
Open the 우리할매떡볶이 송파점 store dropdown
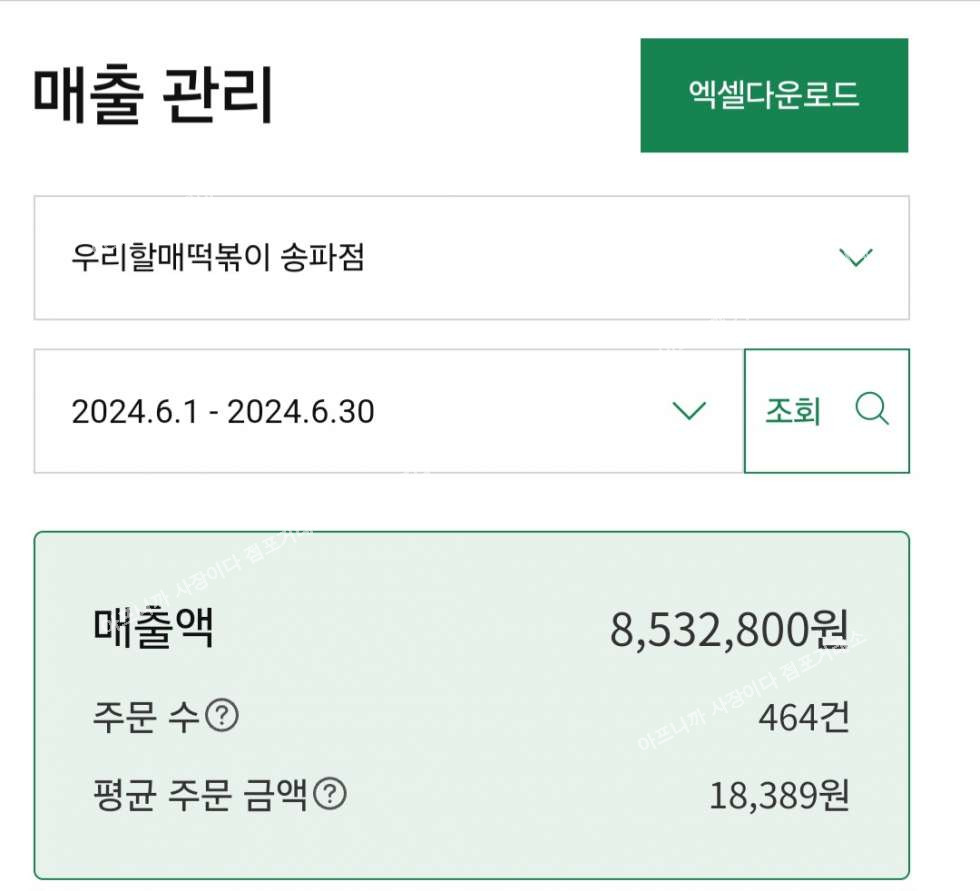(471, 258)
